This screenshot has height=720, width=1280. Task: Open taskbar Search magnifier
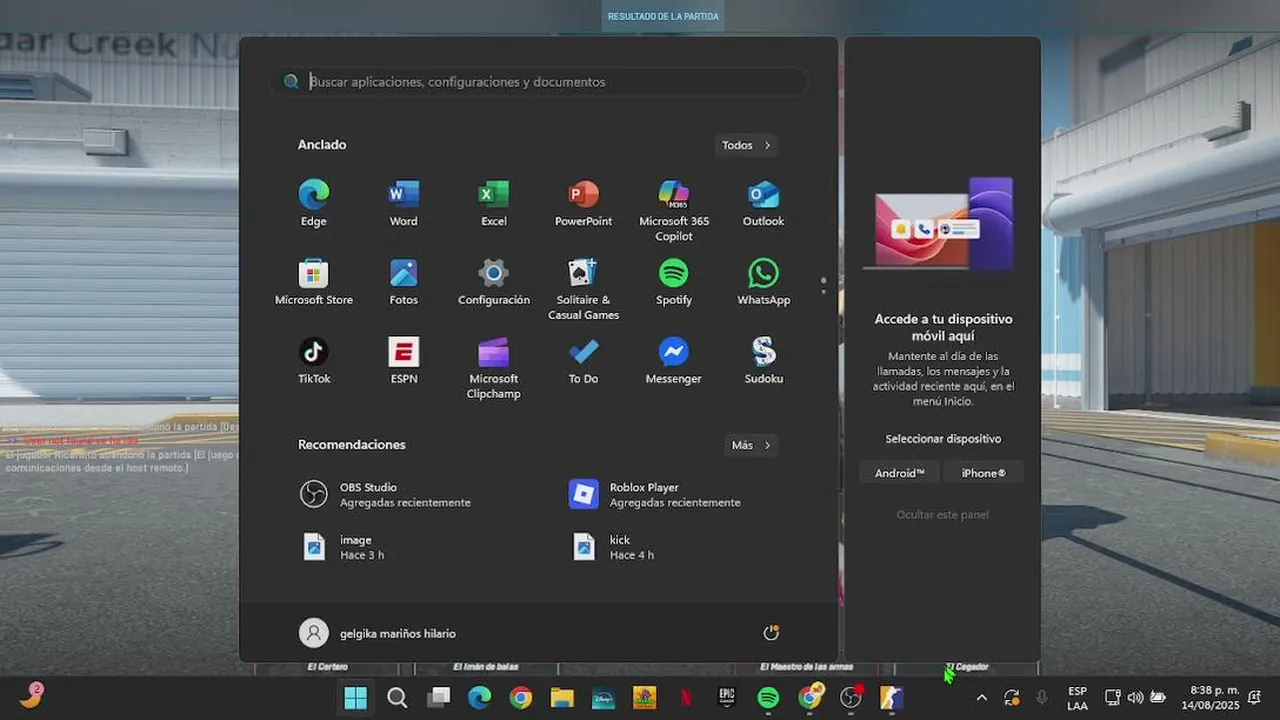[x=397, y=698]
